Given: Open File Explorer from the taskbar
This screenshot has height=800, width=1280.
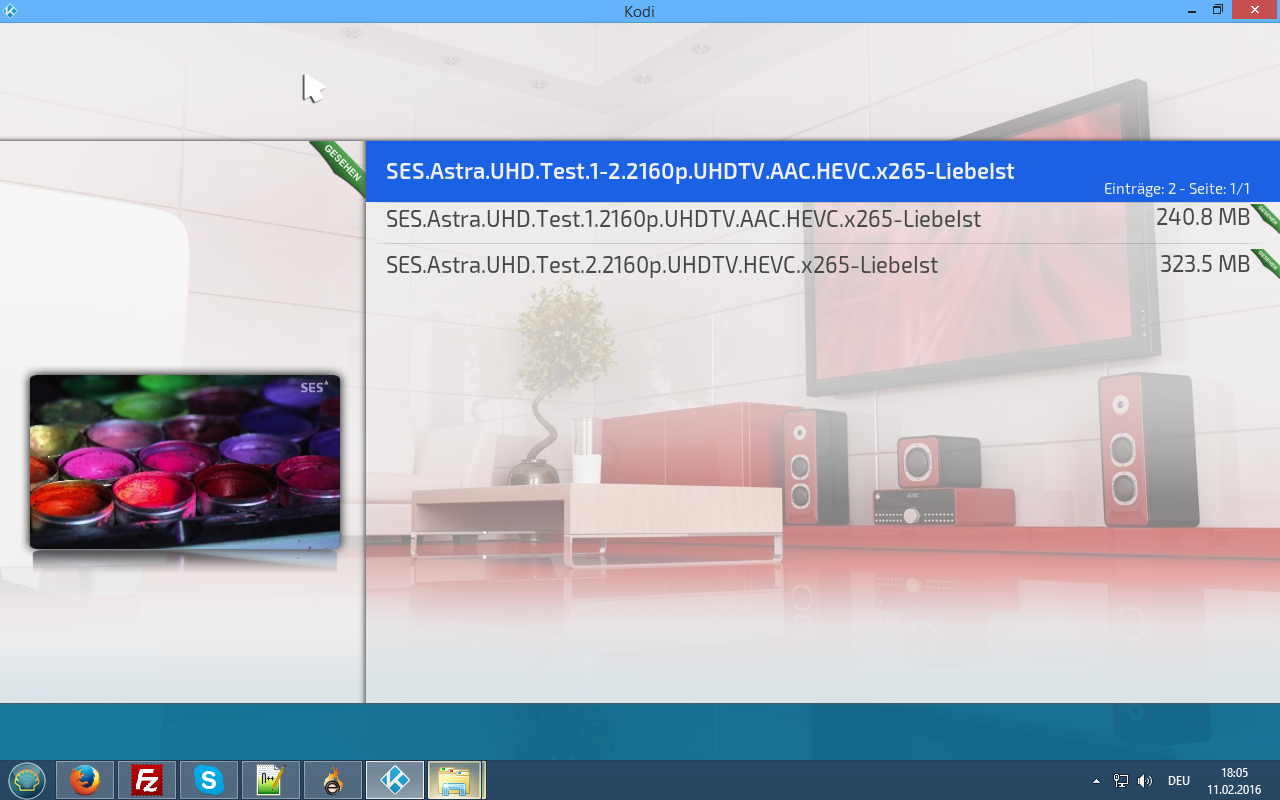Looking at the screenshot, I should tap(457, 780).
